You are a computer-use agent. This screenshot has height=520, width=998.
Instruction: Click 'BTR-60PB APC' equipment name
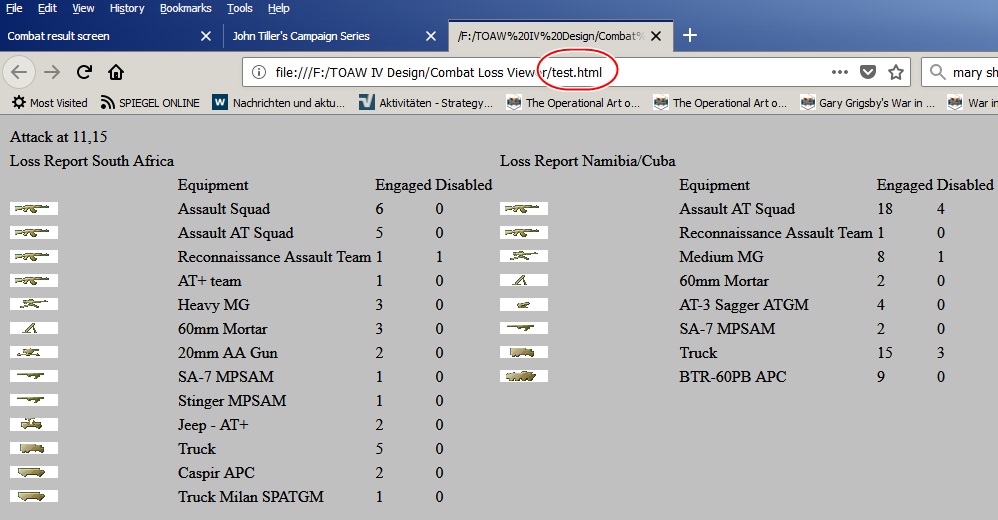click(733, 377)
